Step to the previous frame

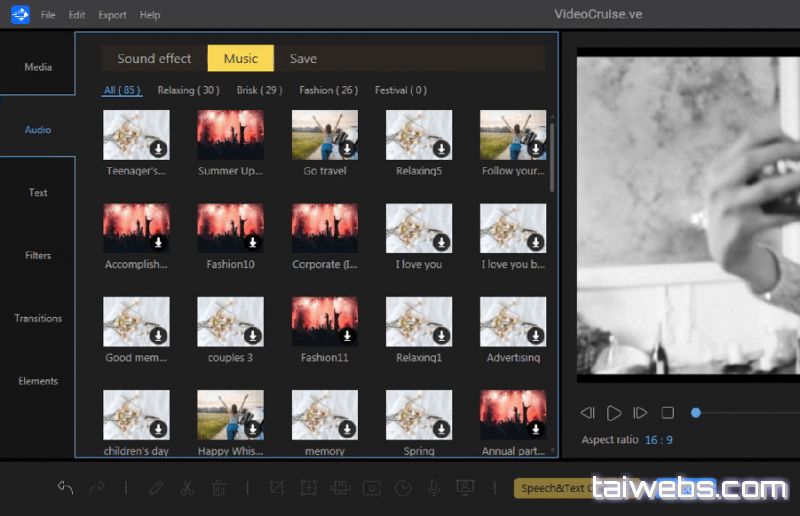[588, 413]
